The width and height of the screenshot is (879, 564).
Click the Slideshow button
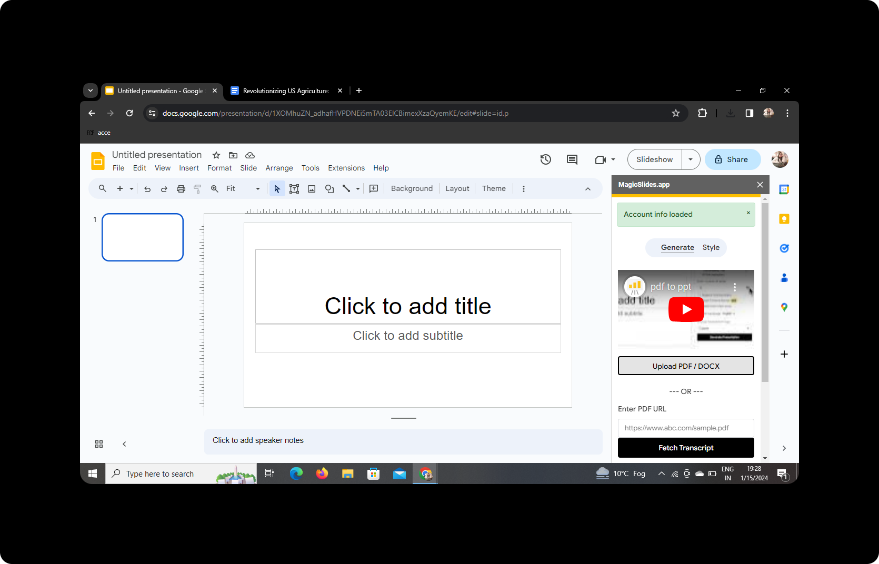pyautogui.click(x=654, y=160)
